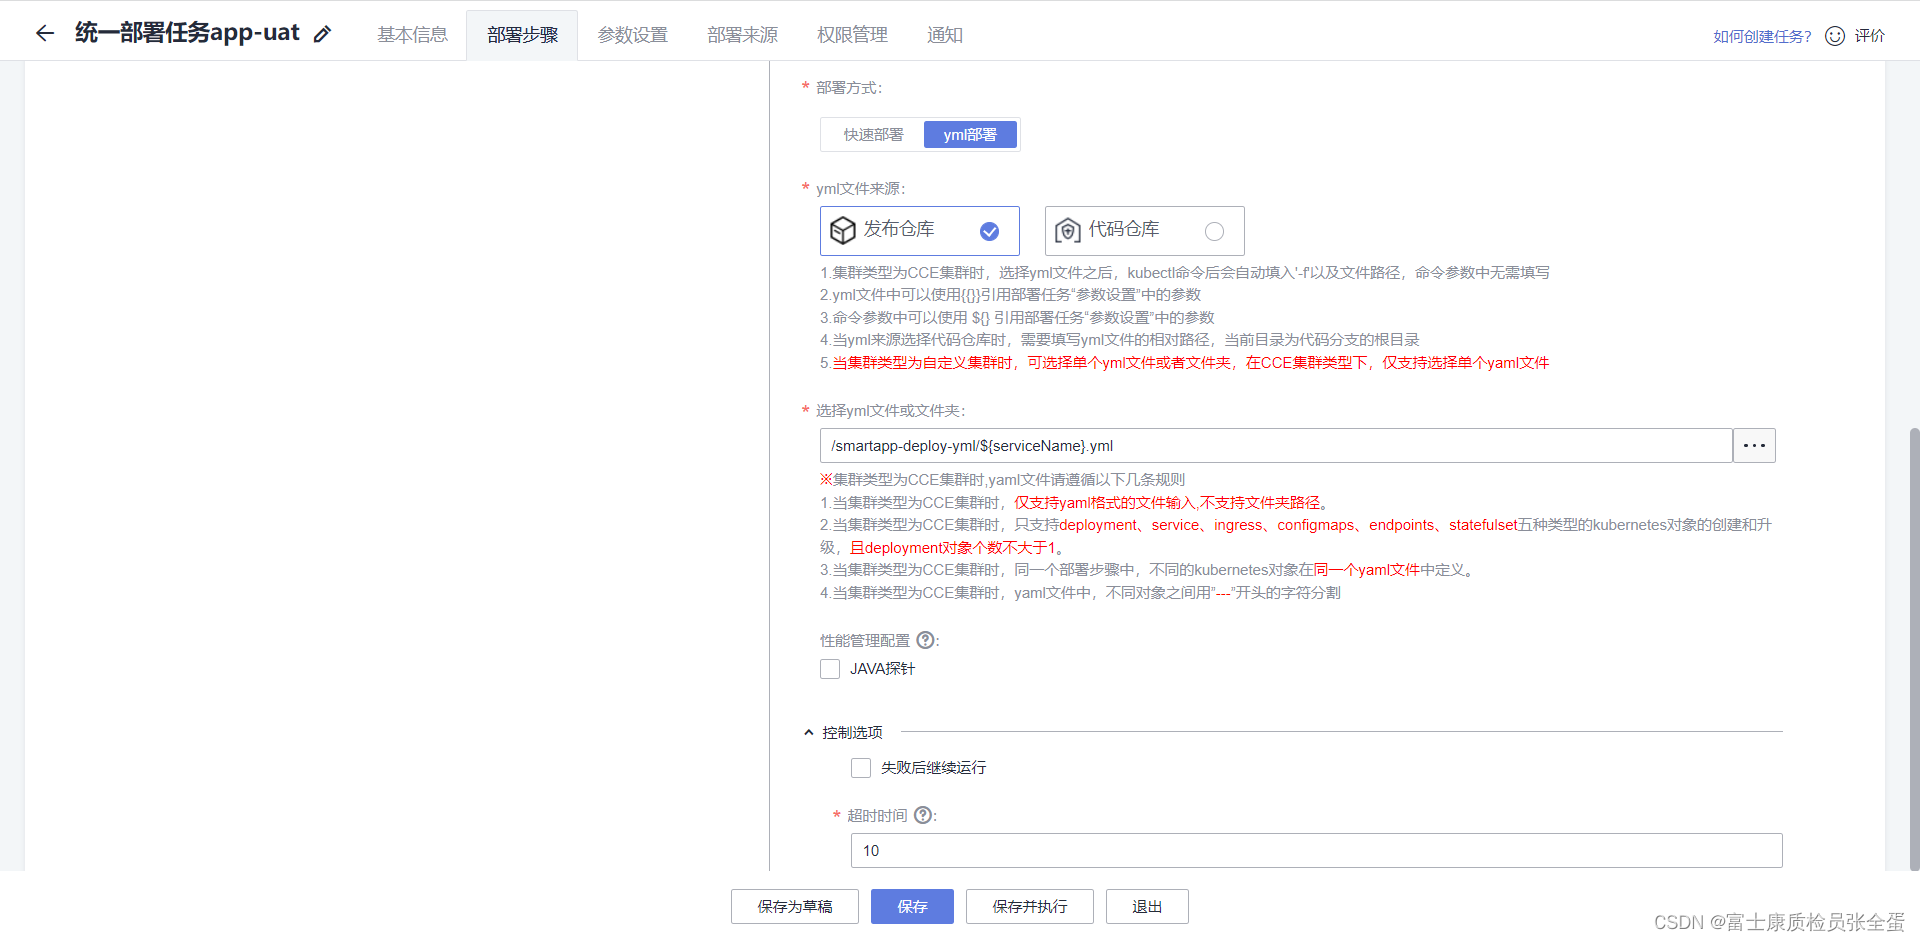Switch deployment mode to 快速部署
The image size is (1920, 942).
[873, 135]
